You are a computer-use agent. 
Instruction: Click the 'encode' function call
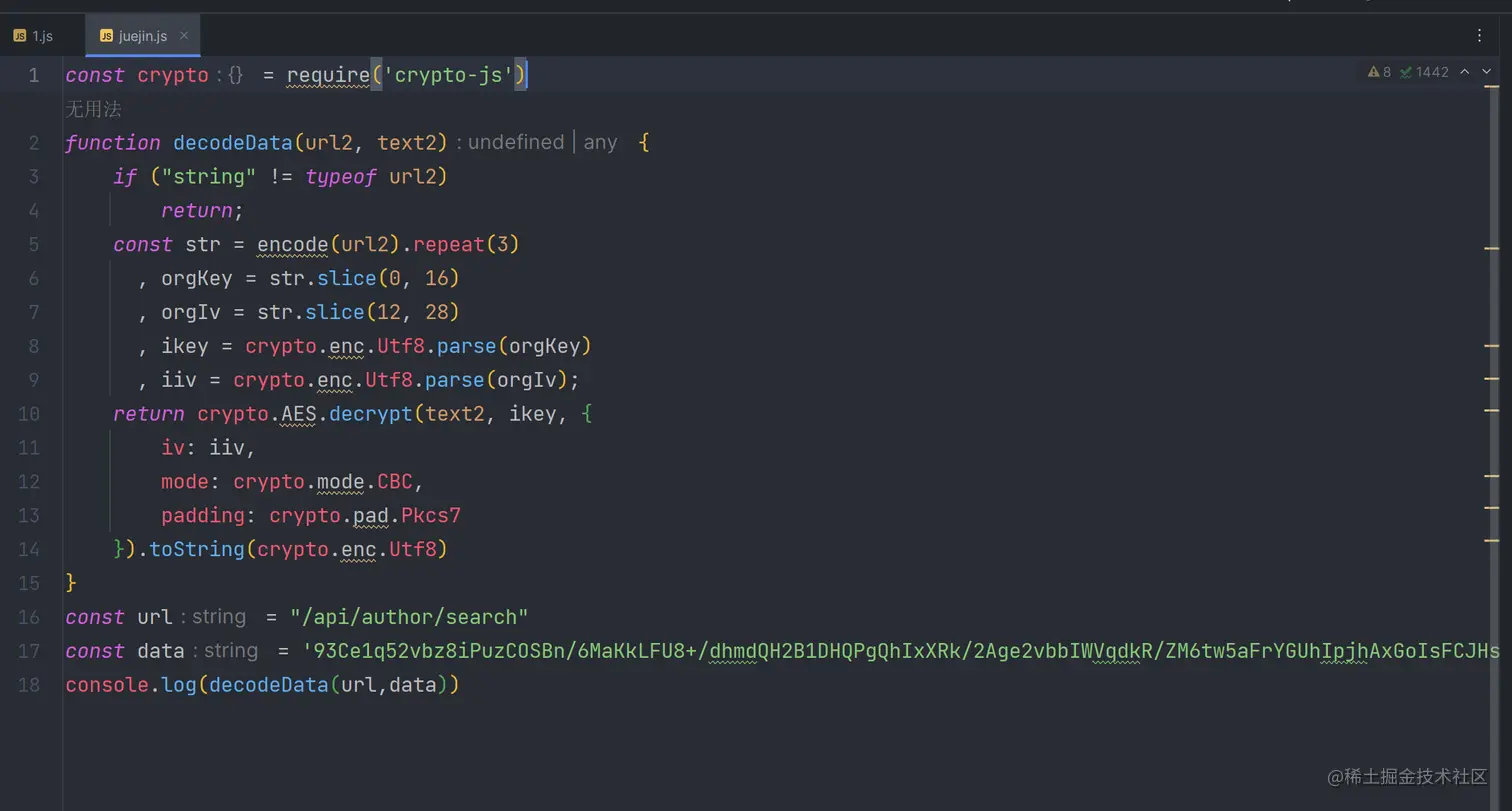pos(293,245)
